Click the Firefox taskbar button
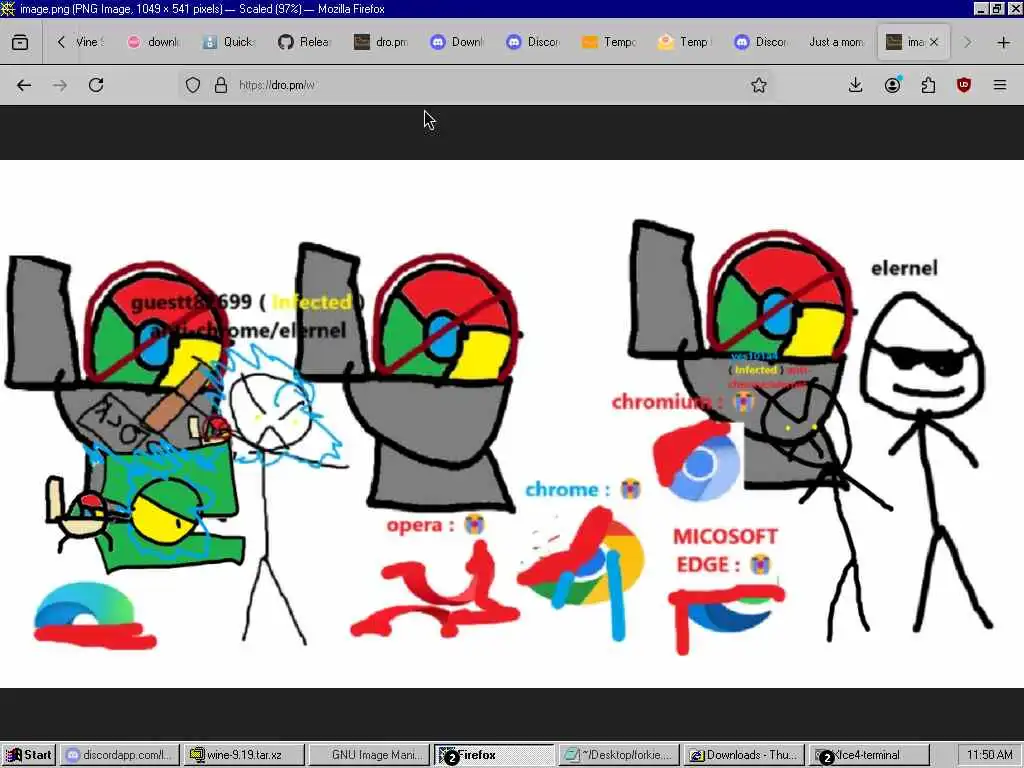1024x768 pixels. pos(494,755)
